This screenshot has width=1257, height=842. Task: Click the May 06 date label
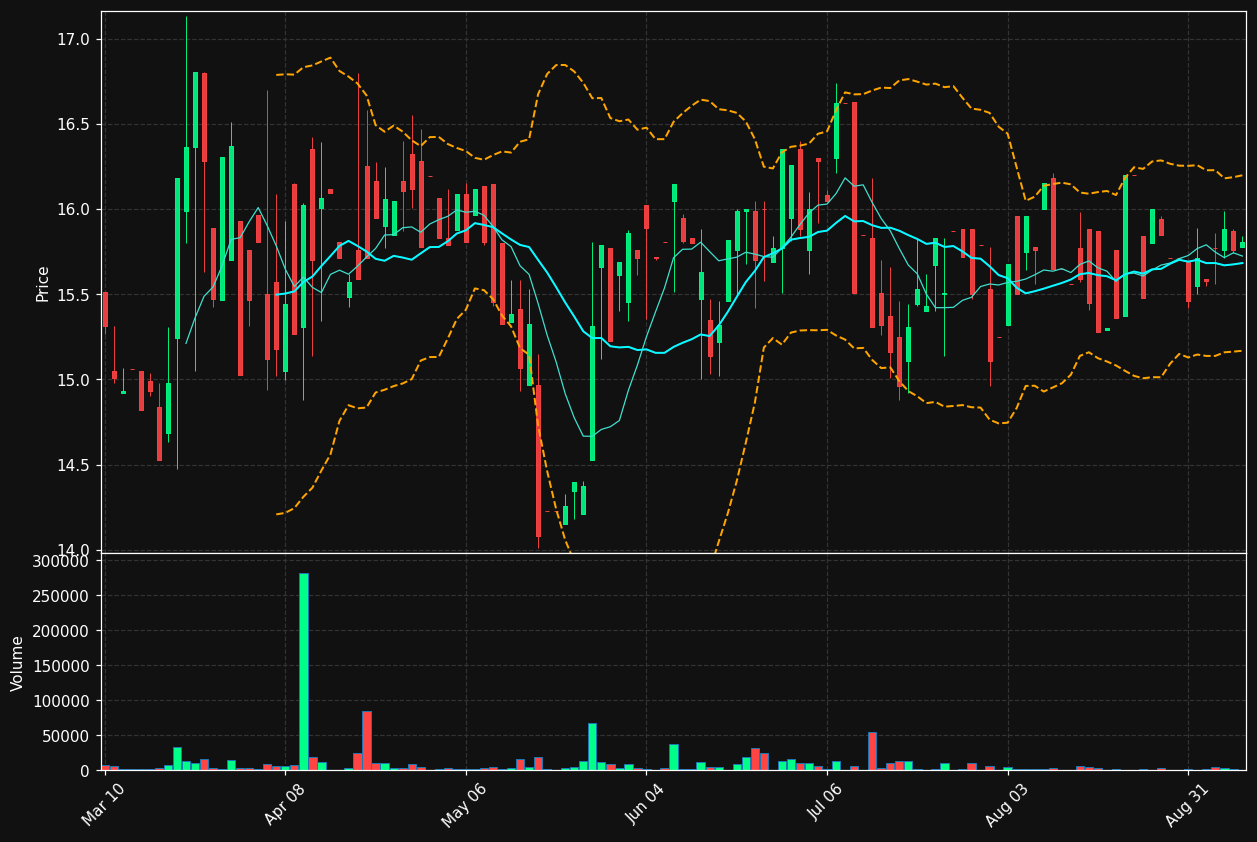click(465, 805)
